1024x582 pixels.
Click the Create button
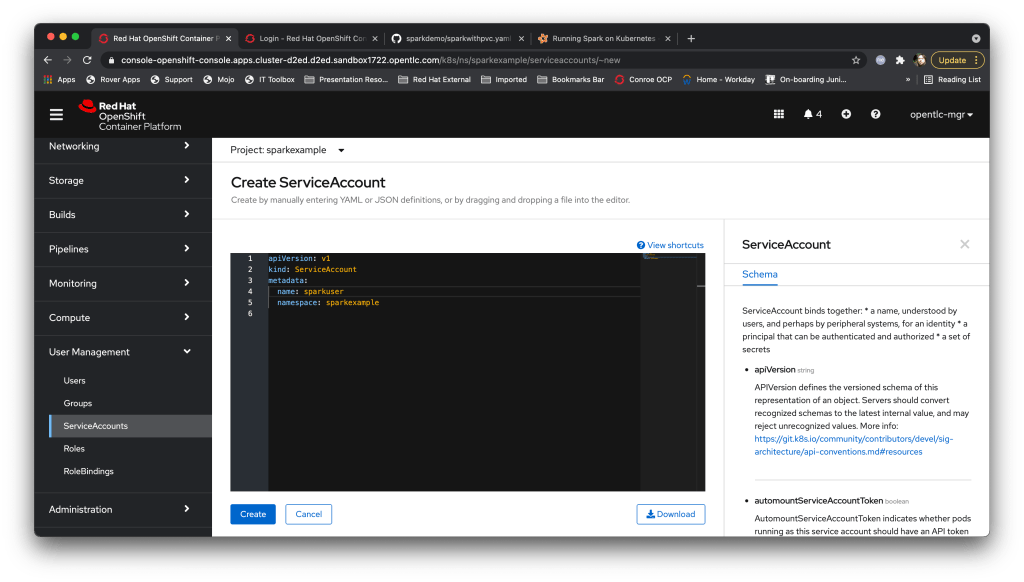(253, 514)
